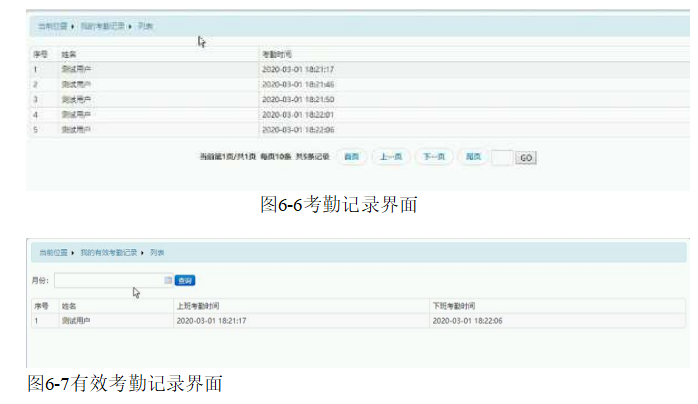Screen dimensions: 698x404
Task: Click 姓名 header in upper table
Action: pyautogui.click(x=69, y=54)
